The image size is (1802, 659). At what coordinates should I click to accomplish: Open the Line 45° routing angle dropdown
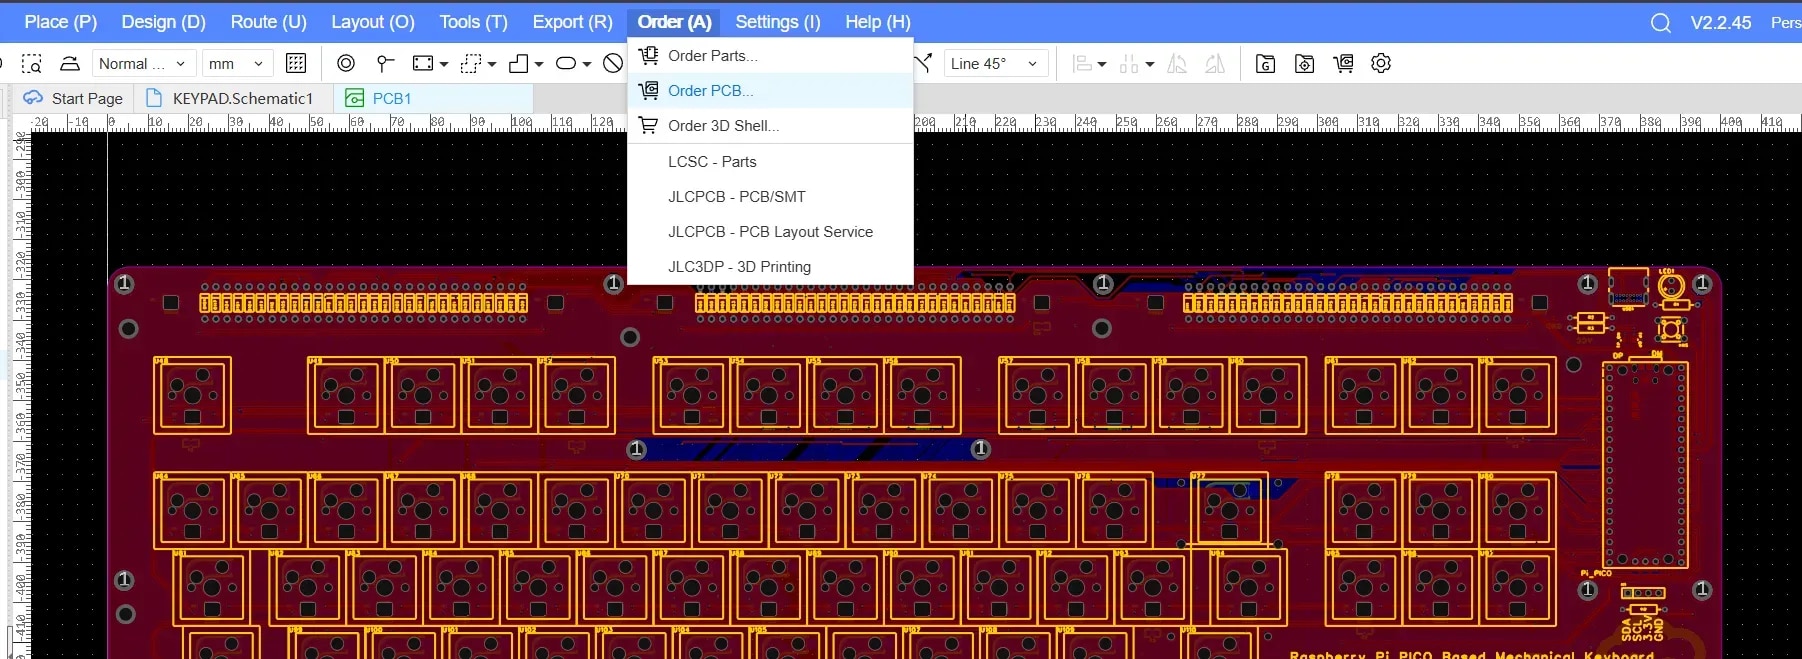coord(995,63)
